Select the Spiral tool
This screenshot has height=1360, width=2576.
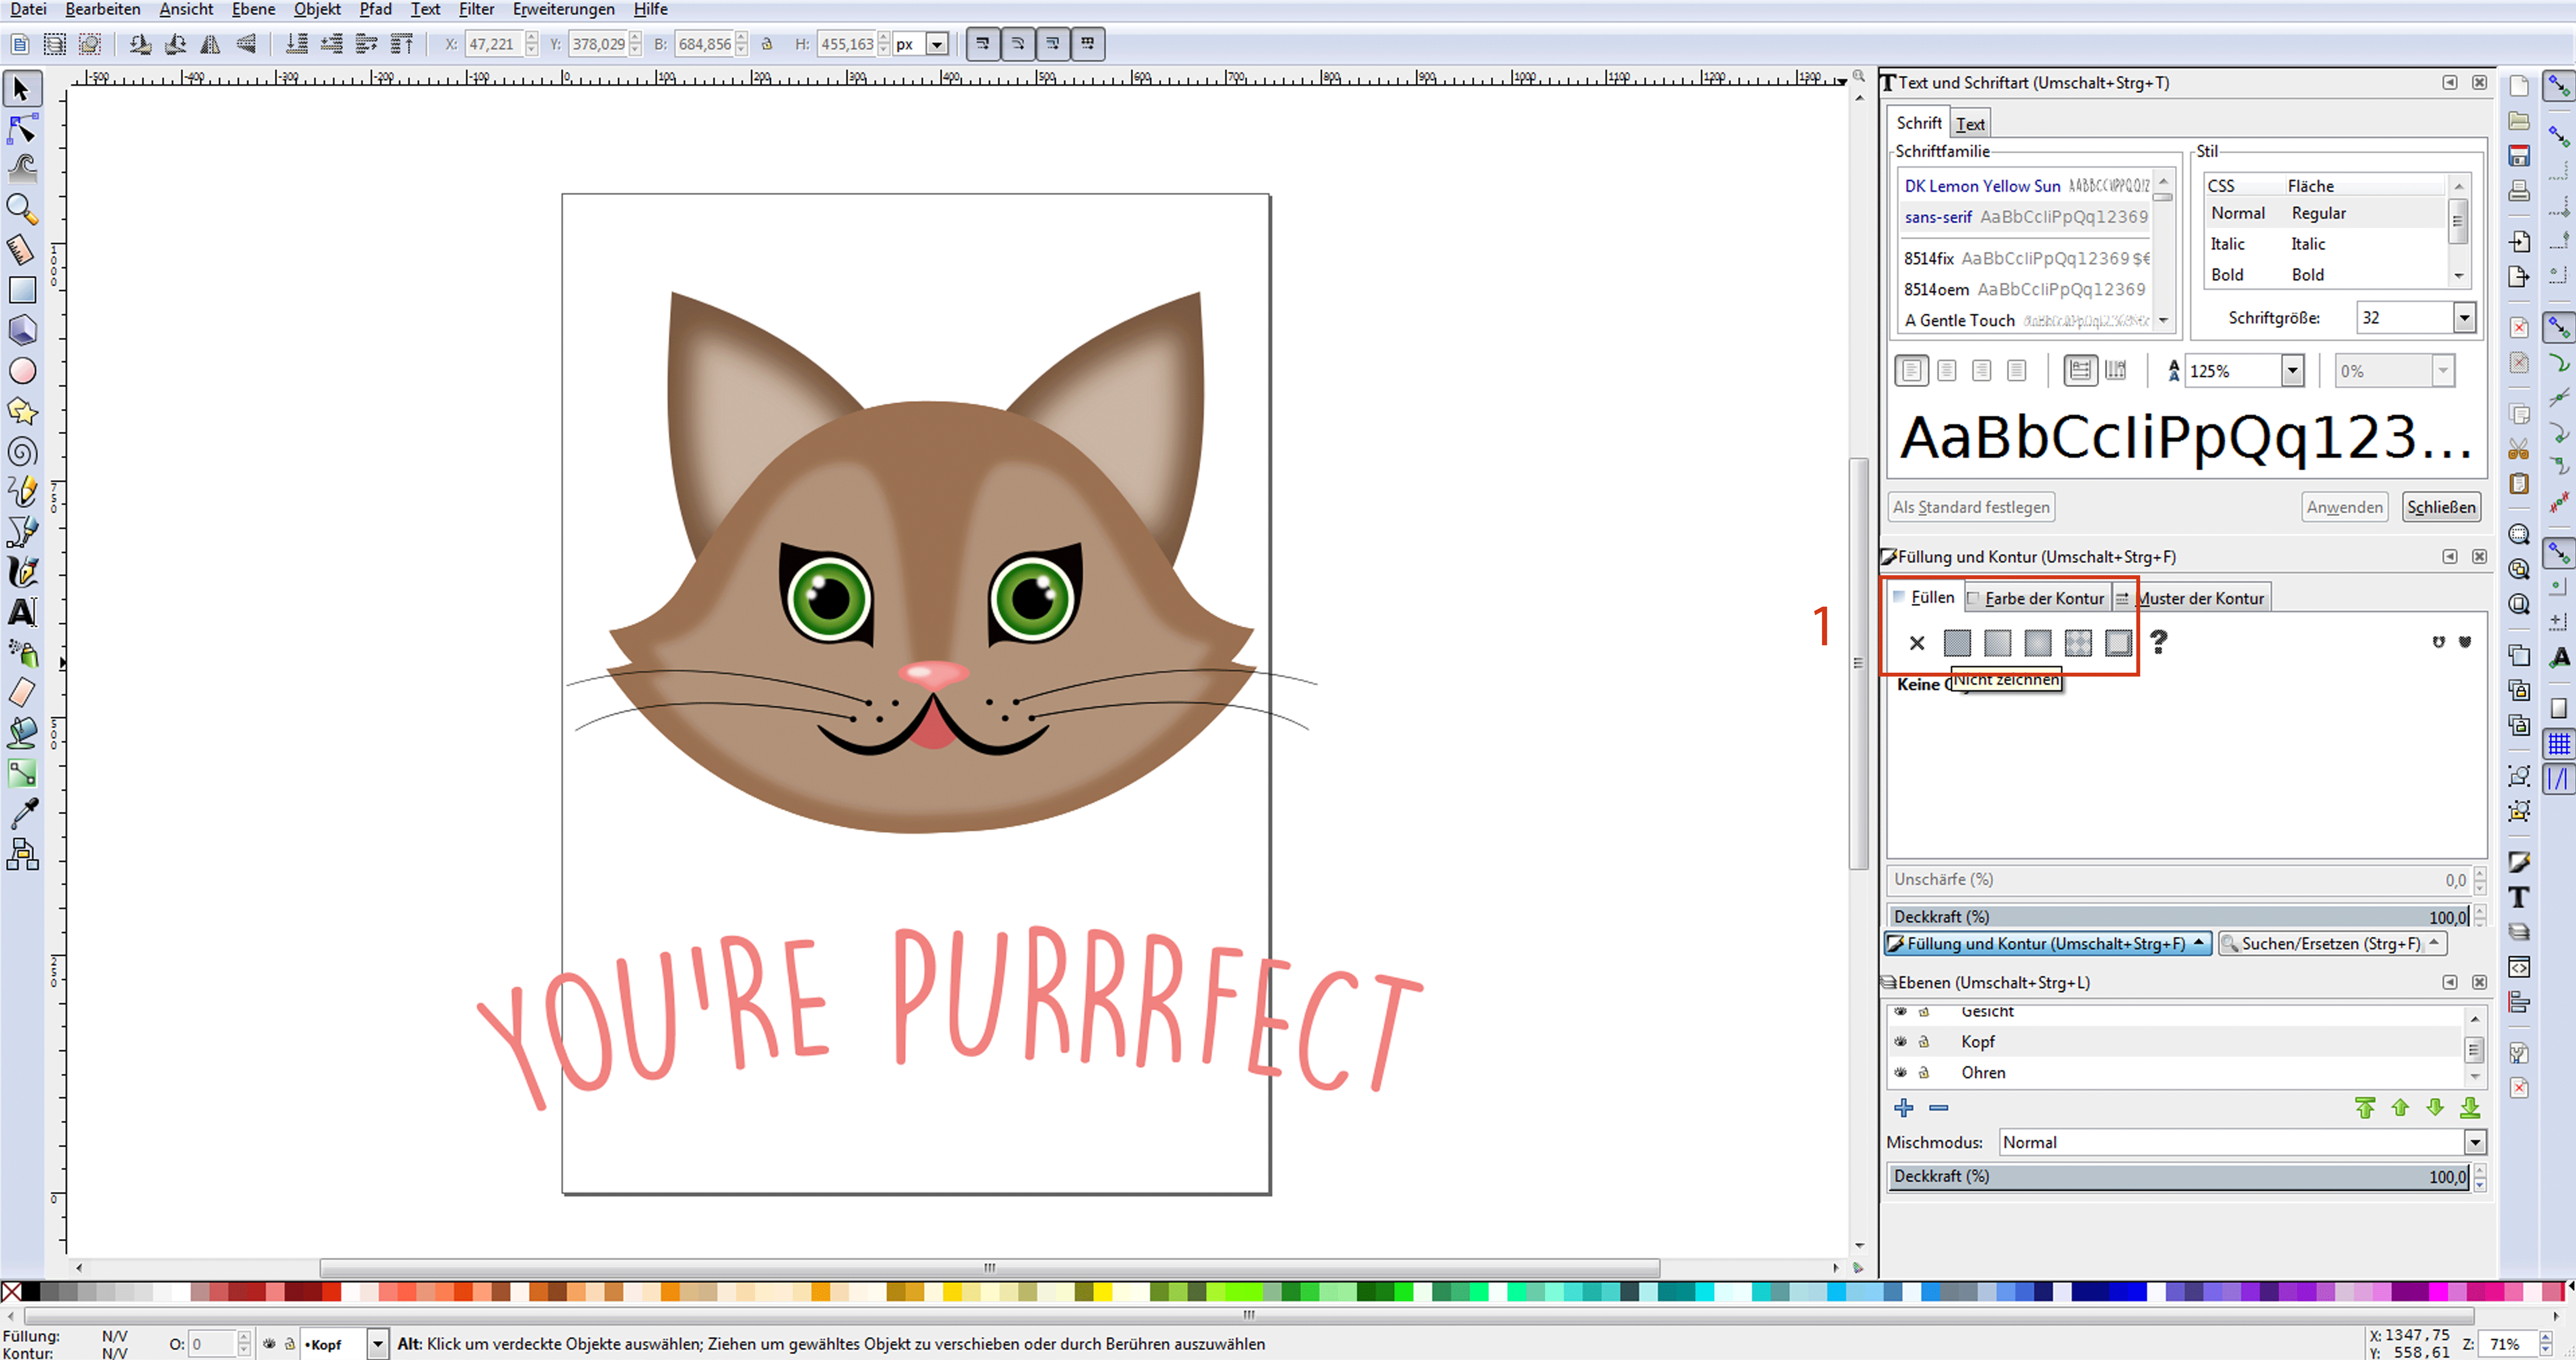(x=21, y=452)
